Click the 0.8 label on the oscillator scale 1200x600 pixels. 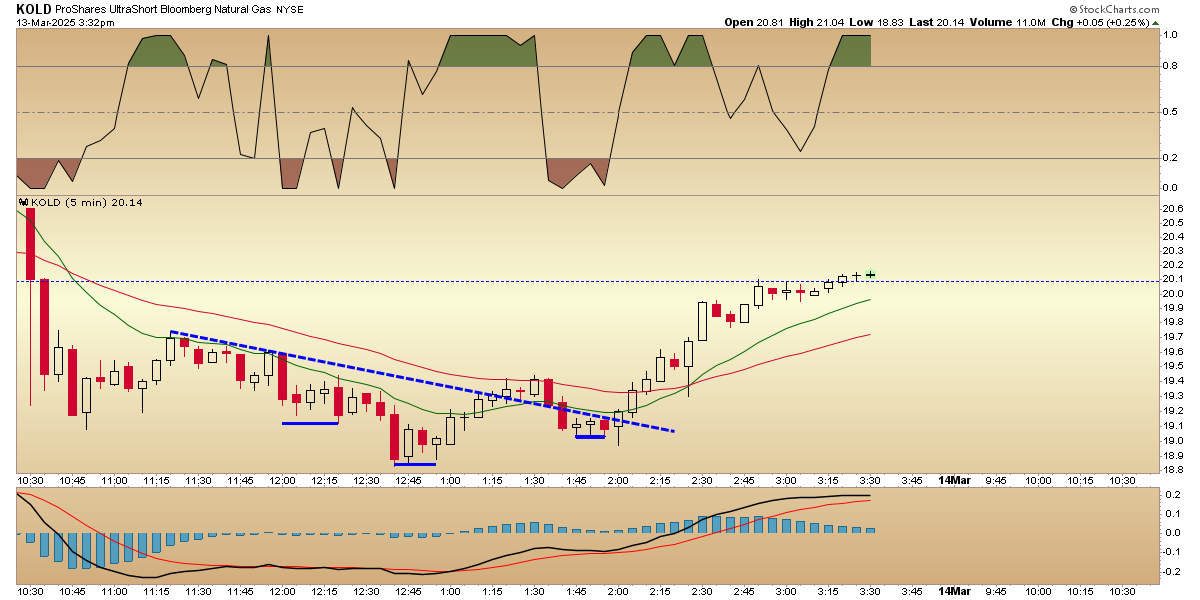[1172, 67]
